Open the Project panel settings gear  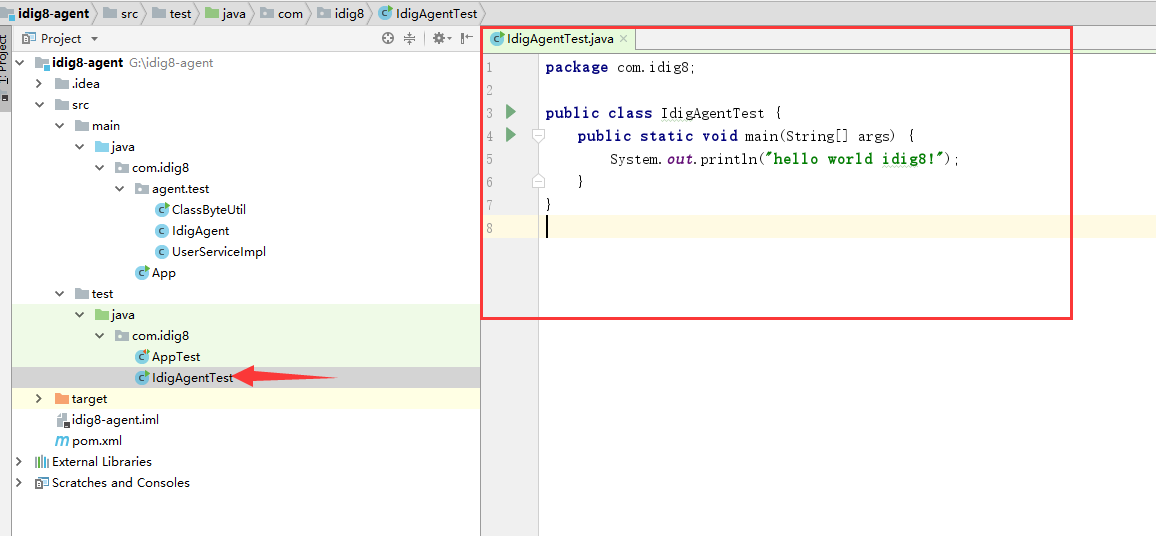[x=441, y=38]
